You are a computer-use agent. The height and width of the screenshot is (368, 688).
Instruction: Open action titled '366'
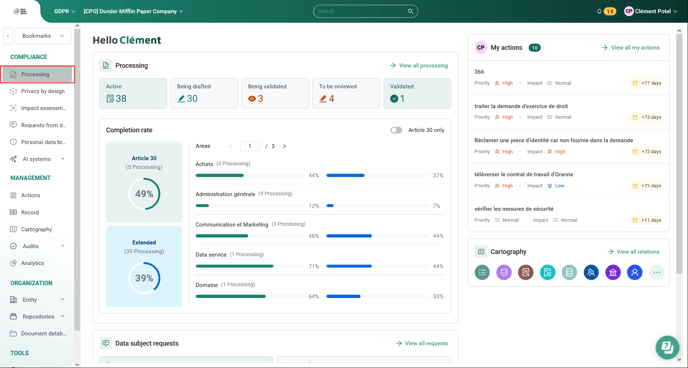coord(479,72)
